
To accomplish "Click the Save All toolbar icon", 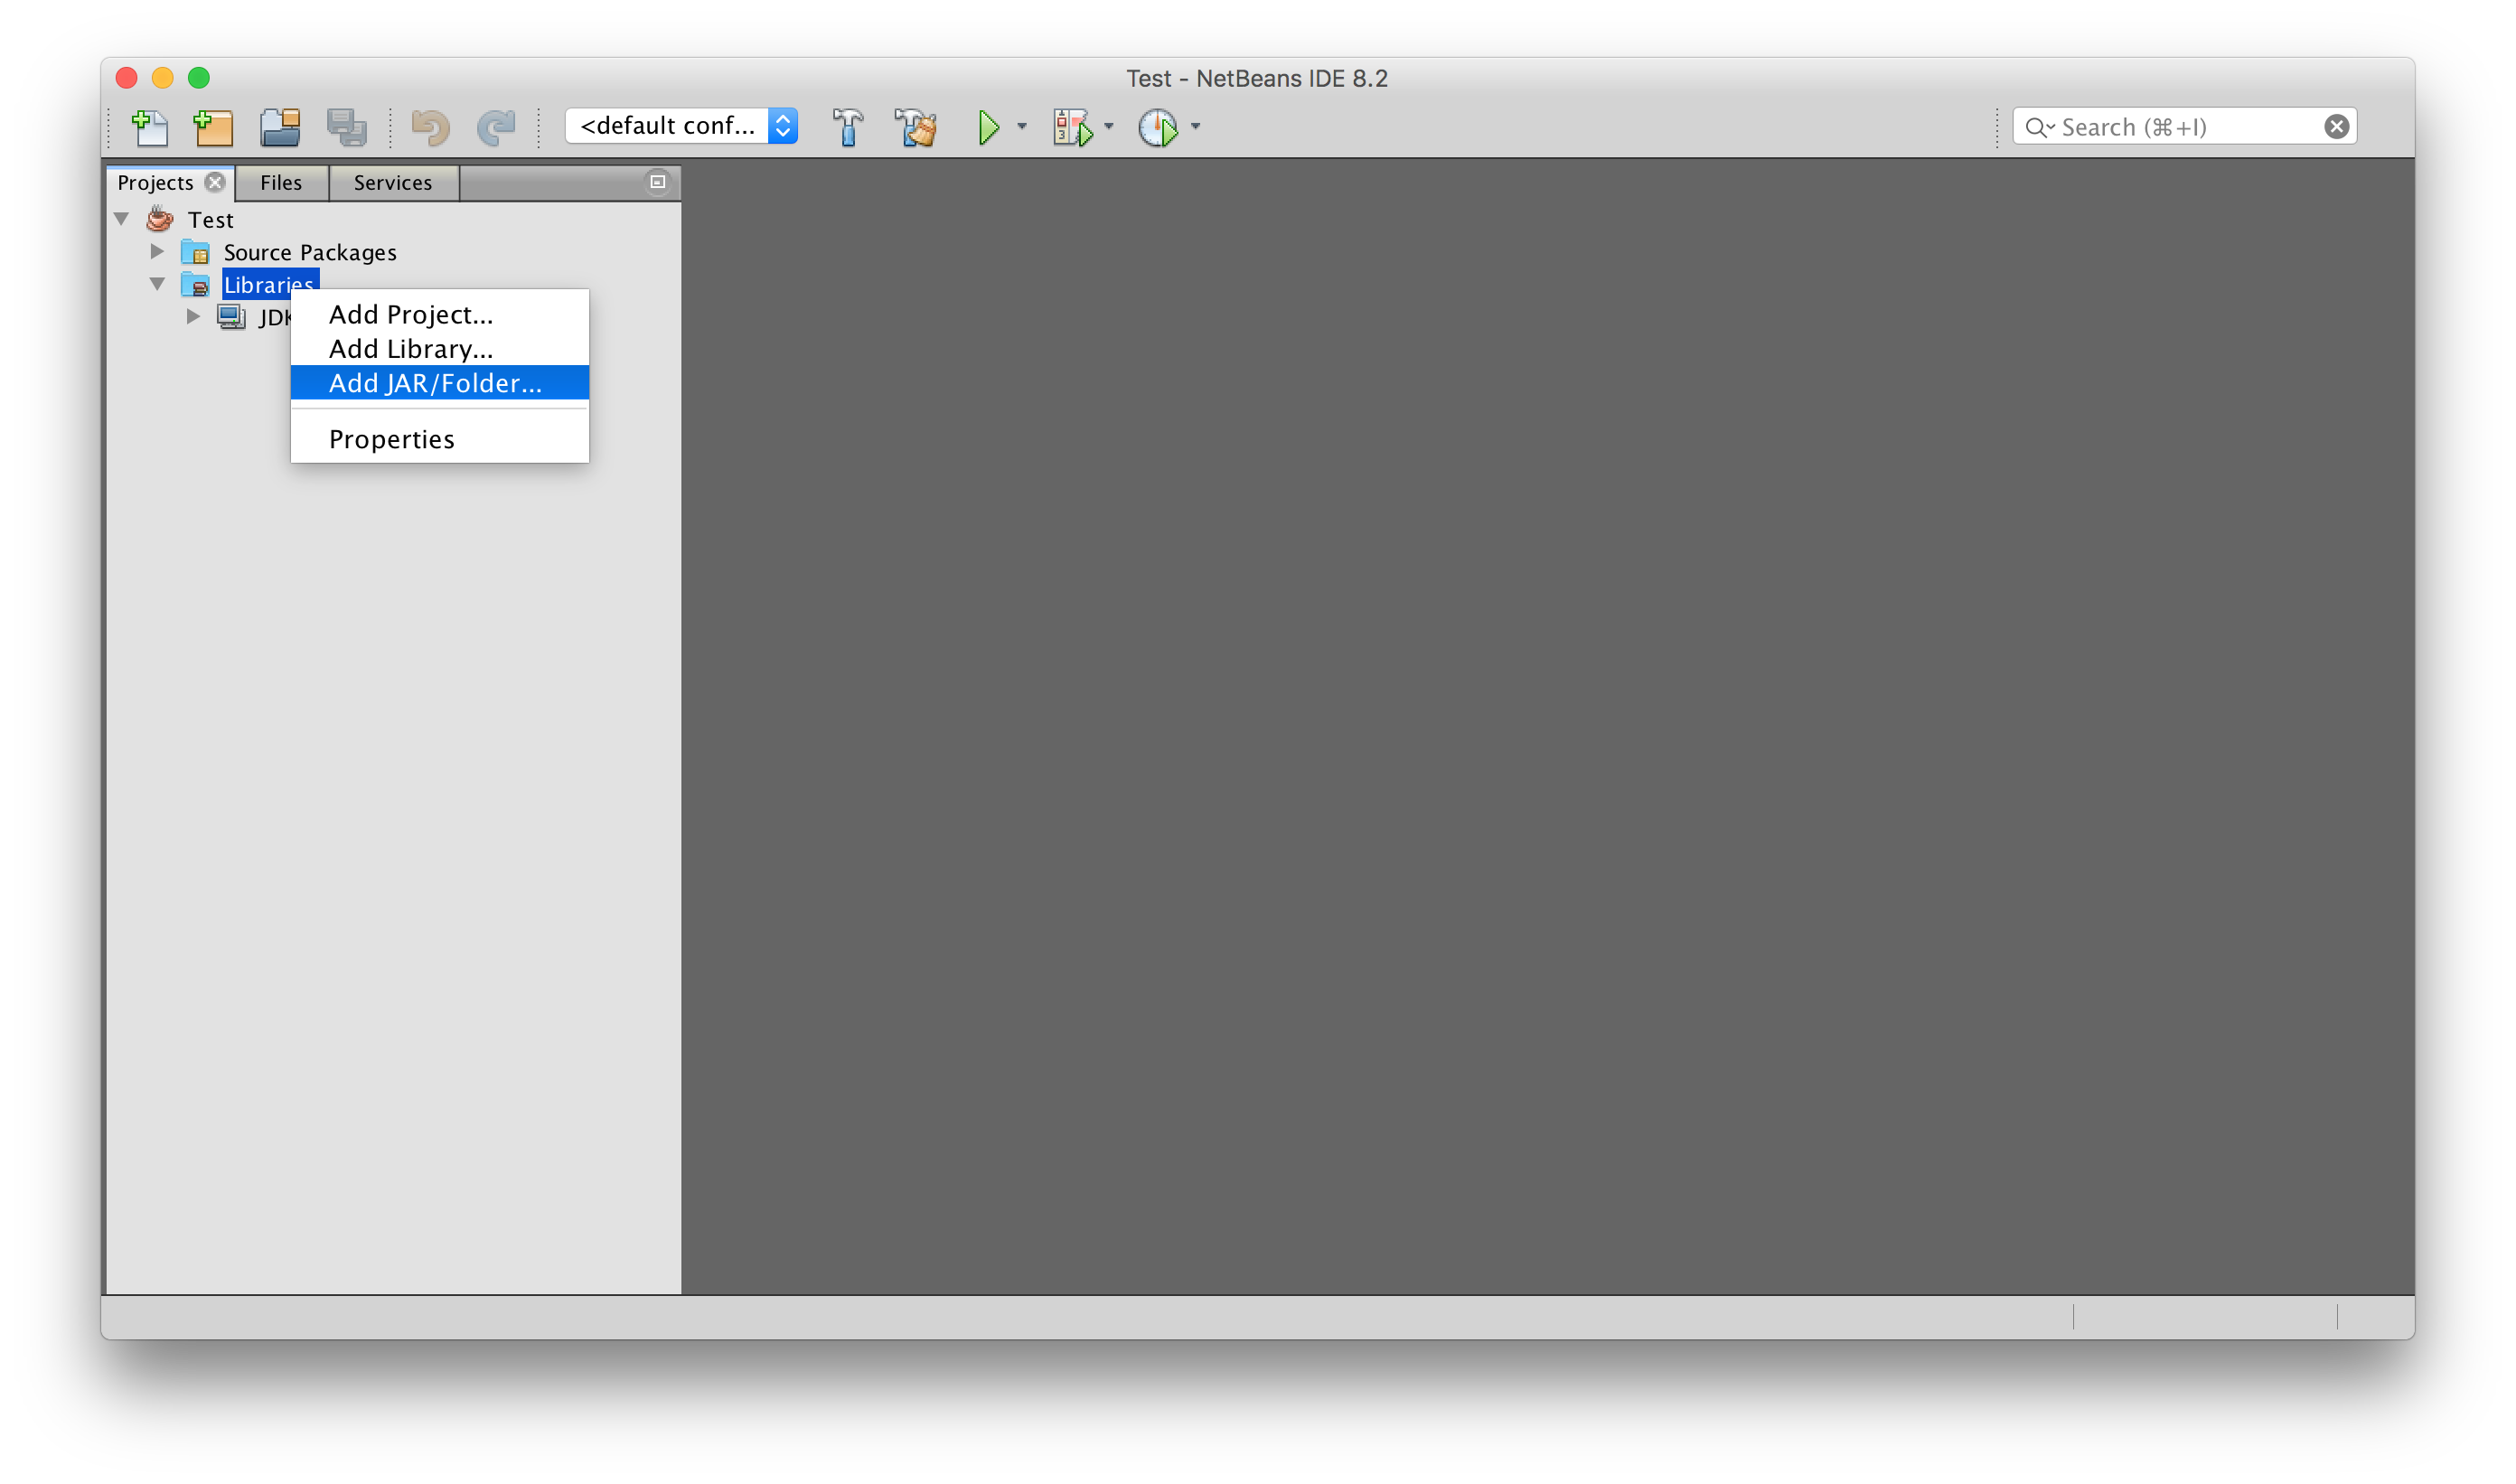I will (347, 127).
